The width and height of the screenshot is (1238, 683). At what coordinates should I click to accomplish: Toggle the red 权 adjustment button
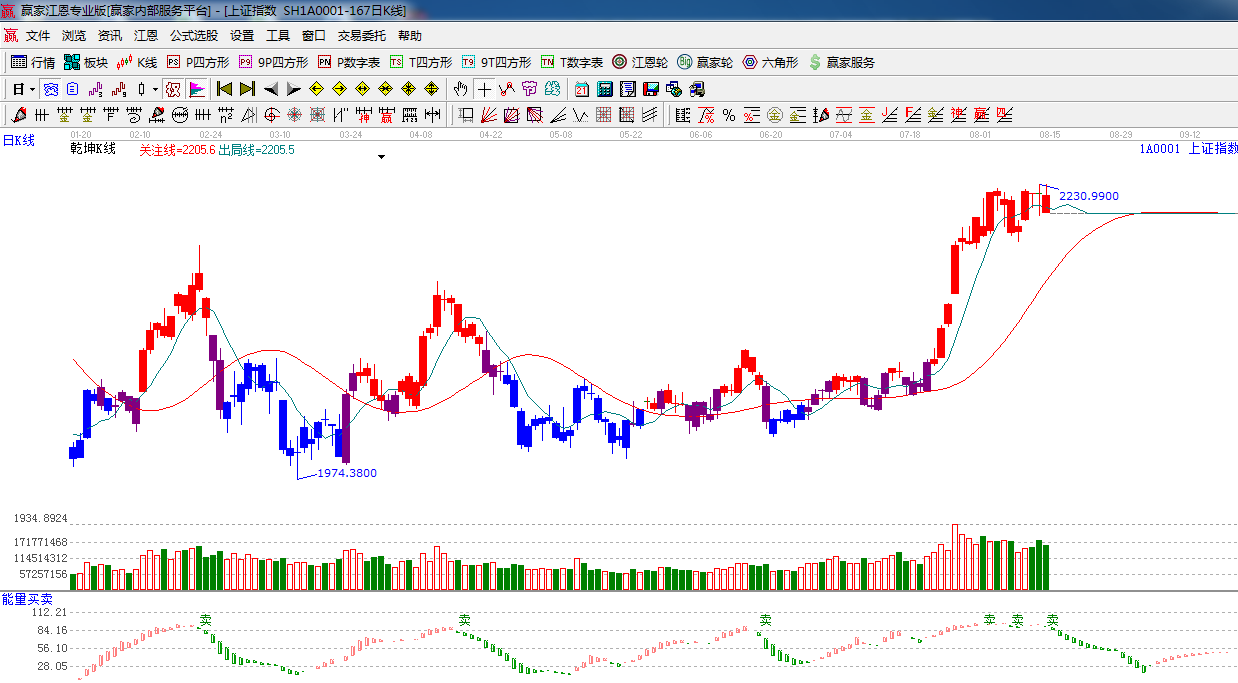point(173,89)
